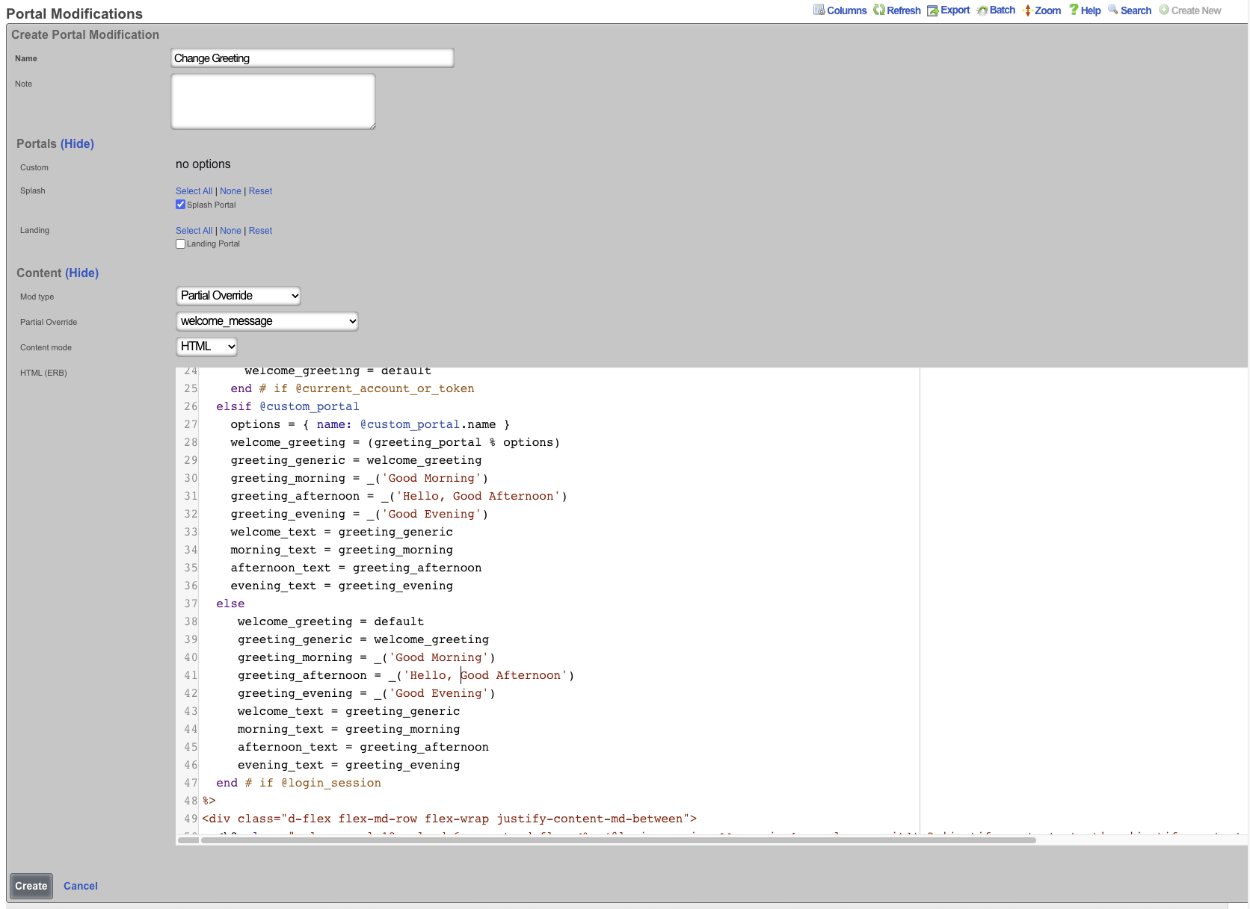The height and width of the screenshot is (909, 1250).
Task: Click into the Note text area
Action: [x=273, y=101]
